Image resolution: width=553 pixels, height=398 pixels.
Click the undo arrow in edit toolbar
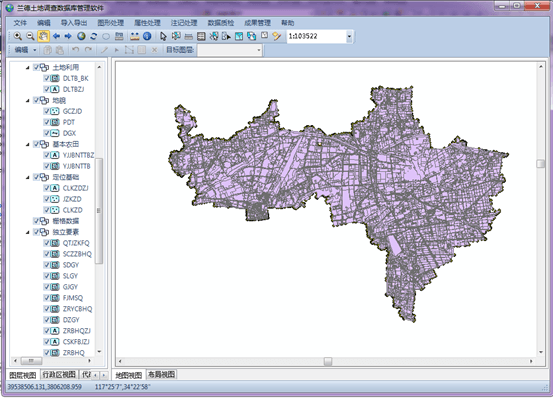pyautogui.click(x=75, y=50)
